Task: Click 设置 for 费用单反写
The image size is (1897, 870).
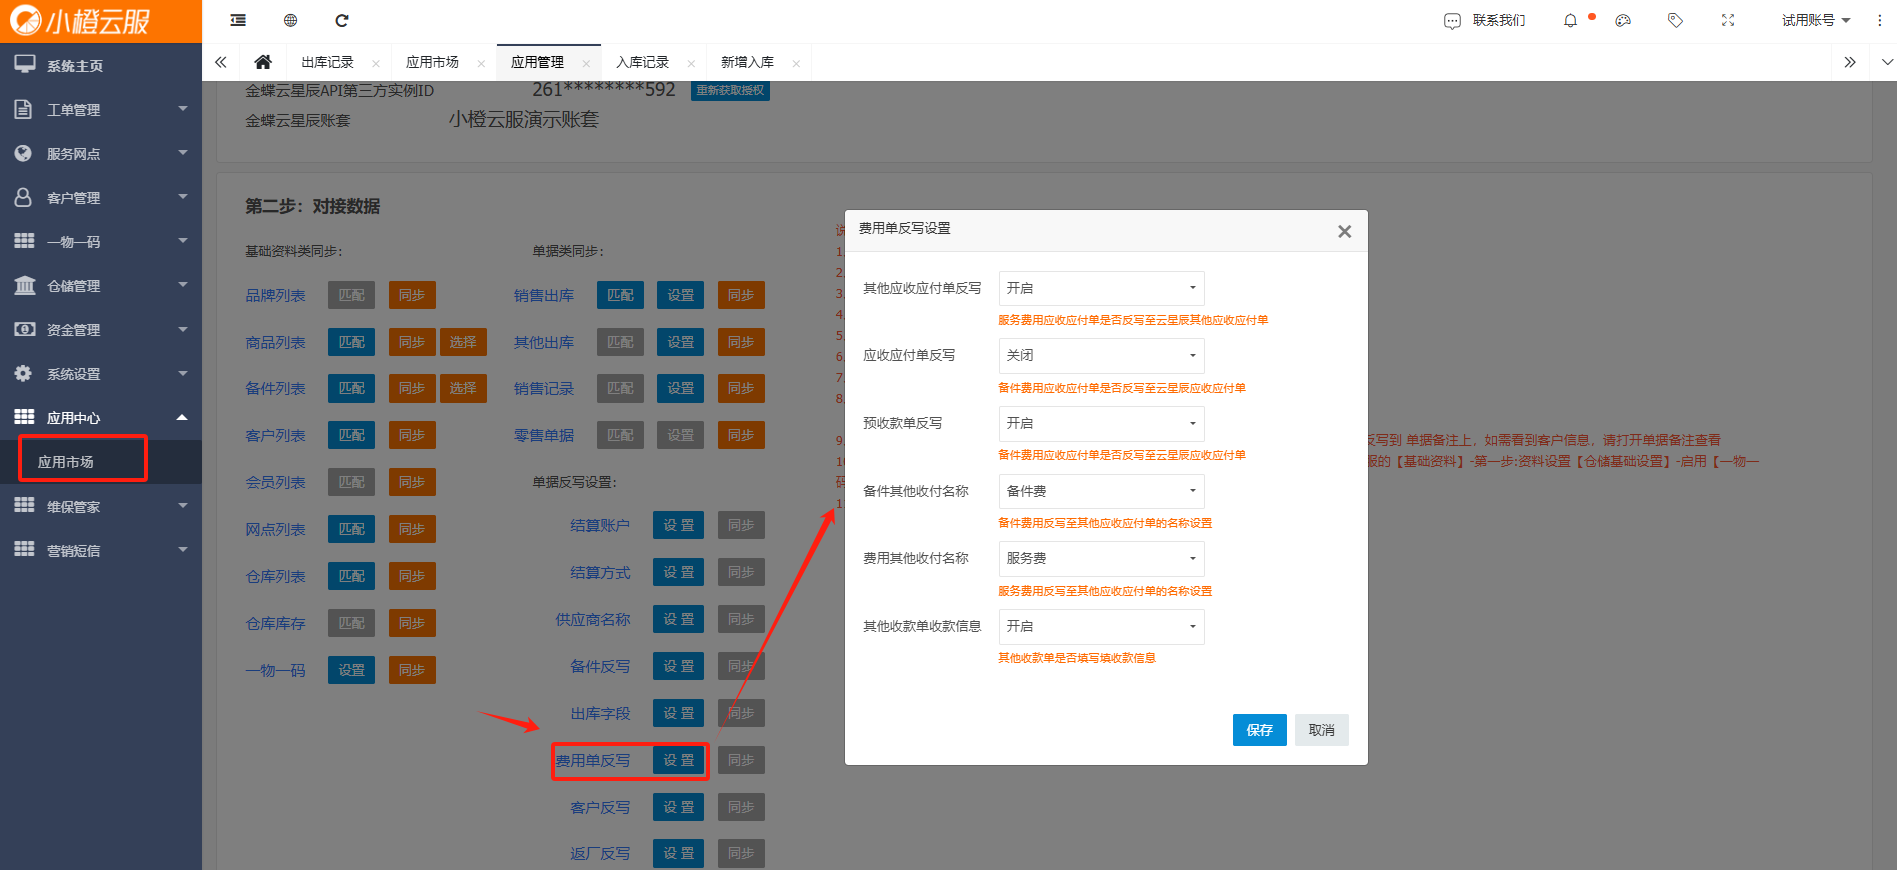Action: pyautogui.click(x=678, y=760)
